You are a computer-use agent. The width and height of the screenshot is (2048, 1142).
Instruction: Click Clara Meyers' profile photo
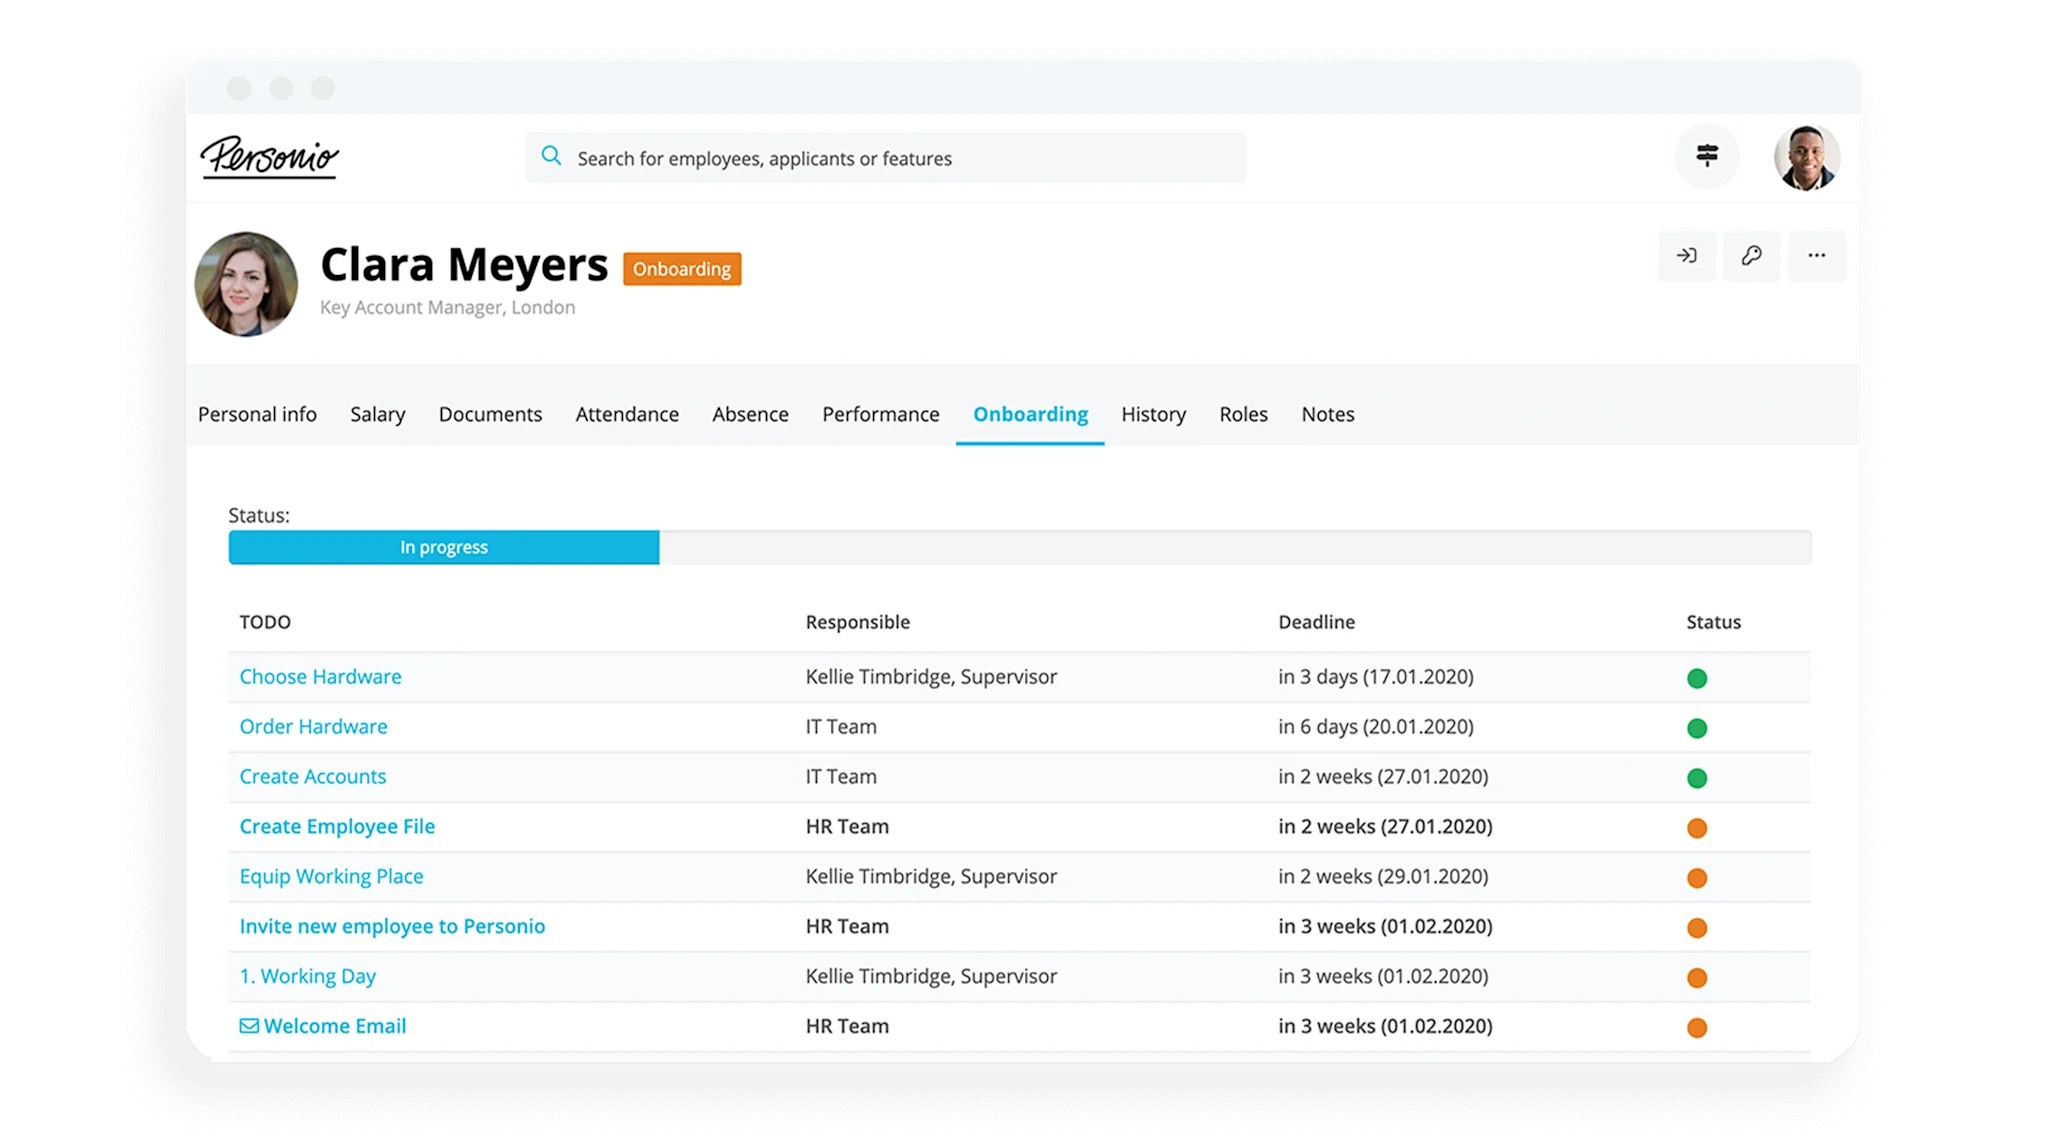point(246,284)
